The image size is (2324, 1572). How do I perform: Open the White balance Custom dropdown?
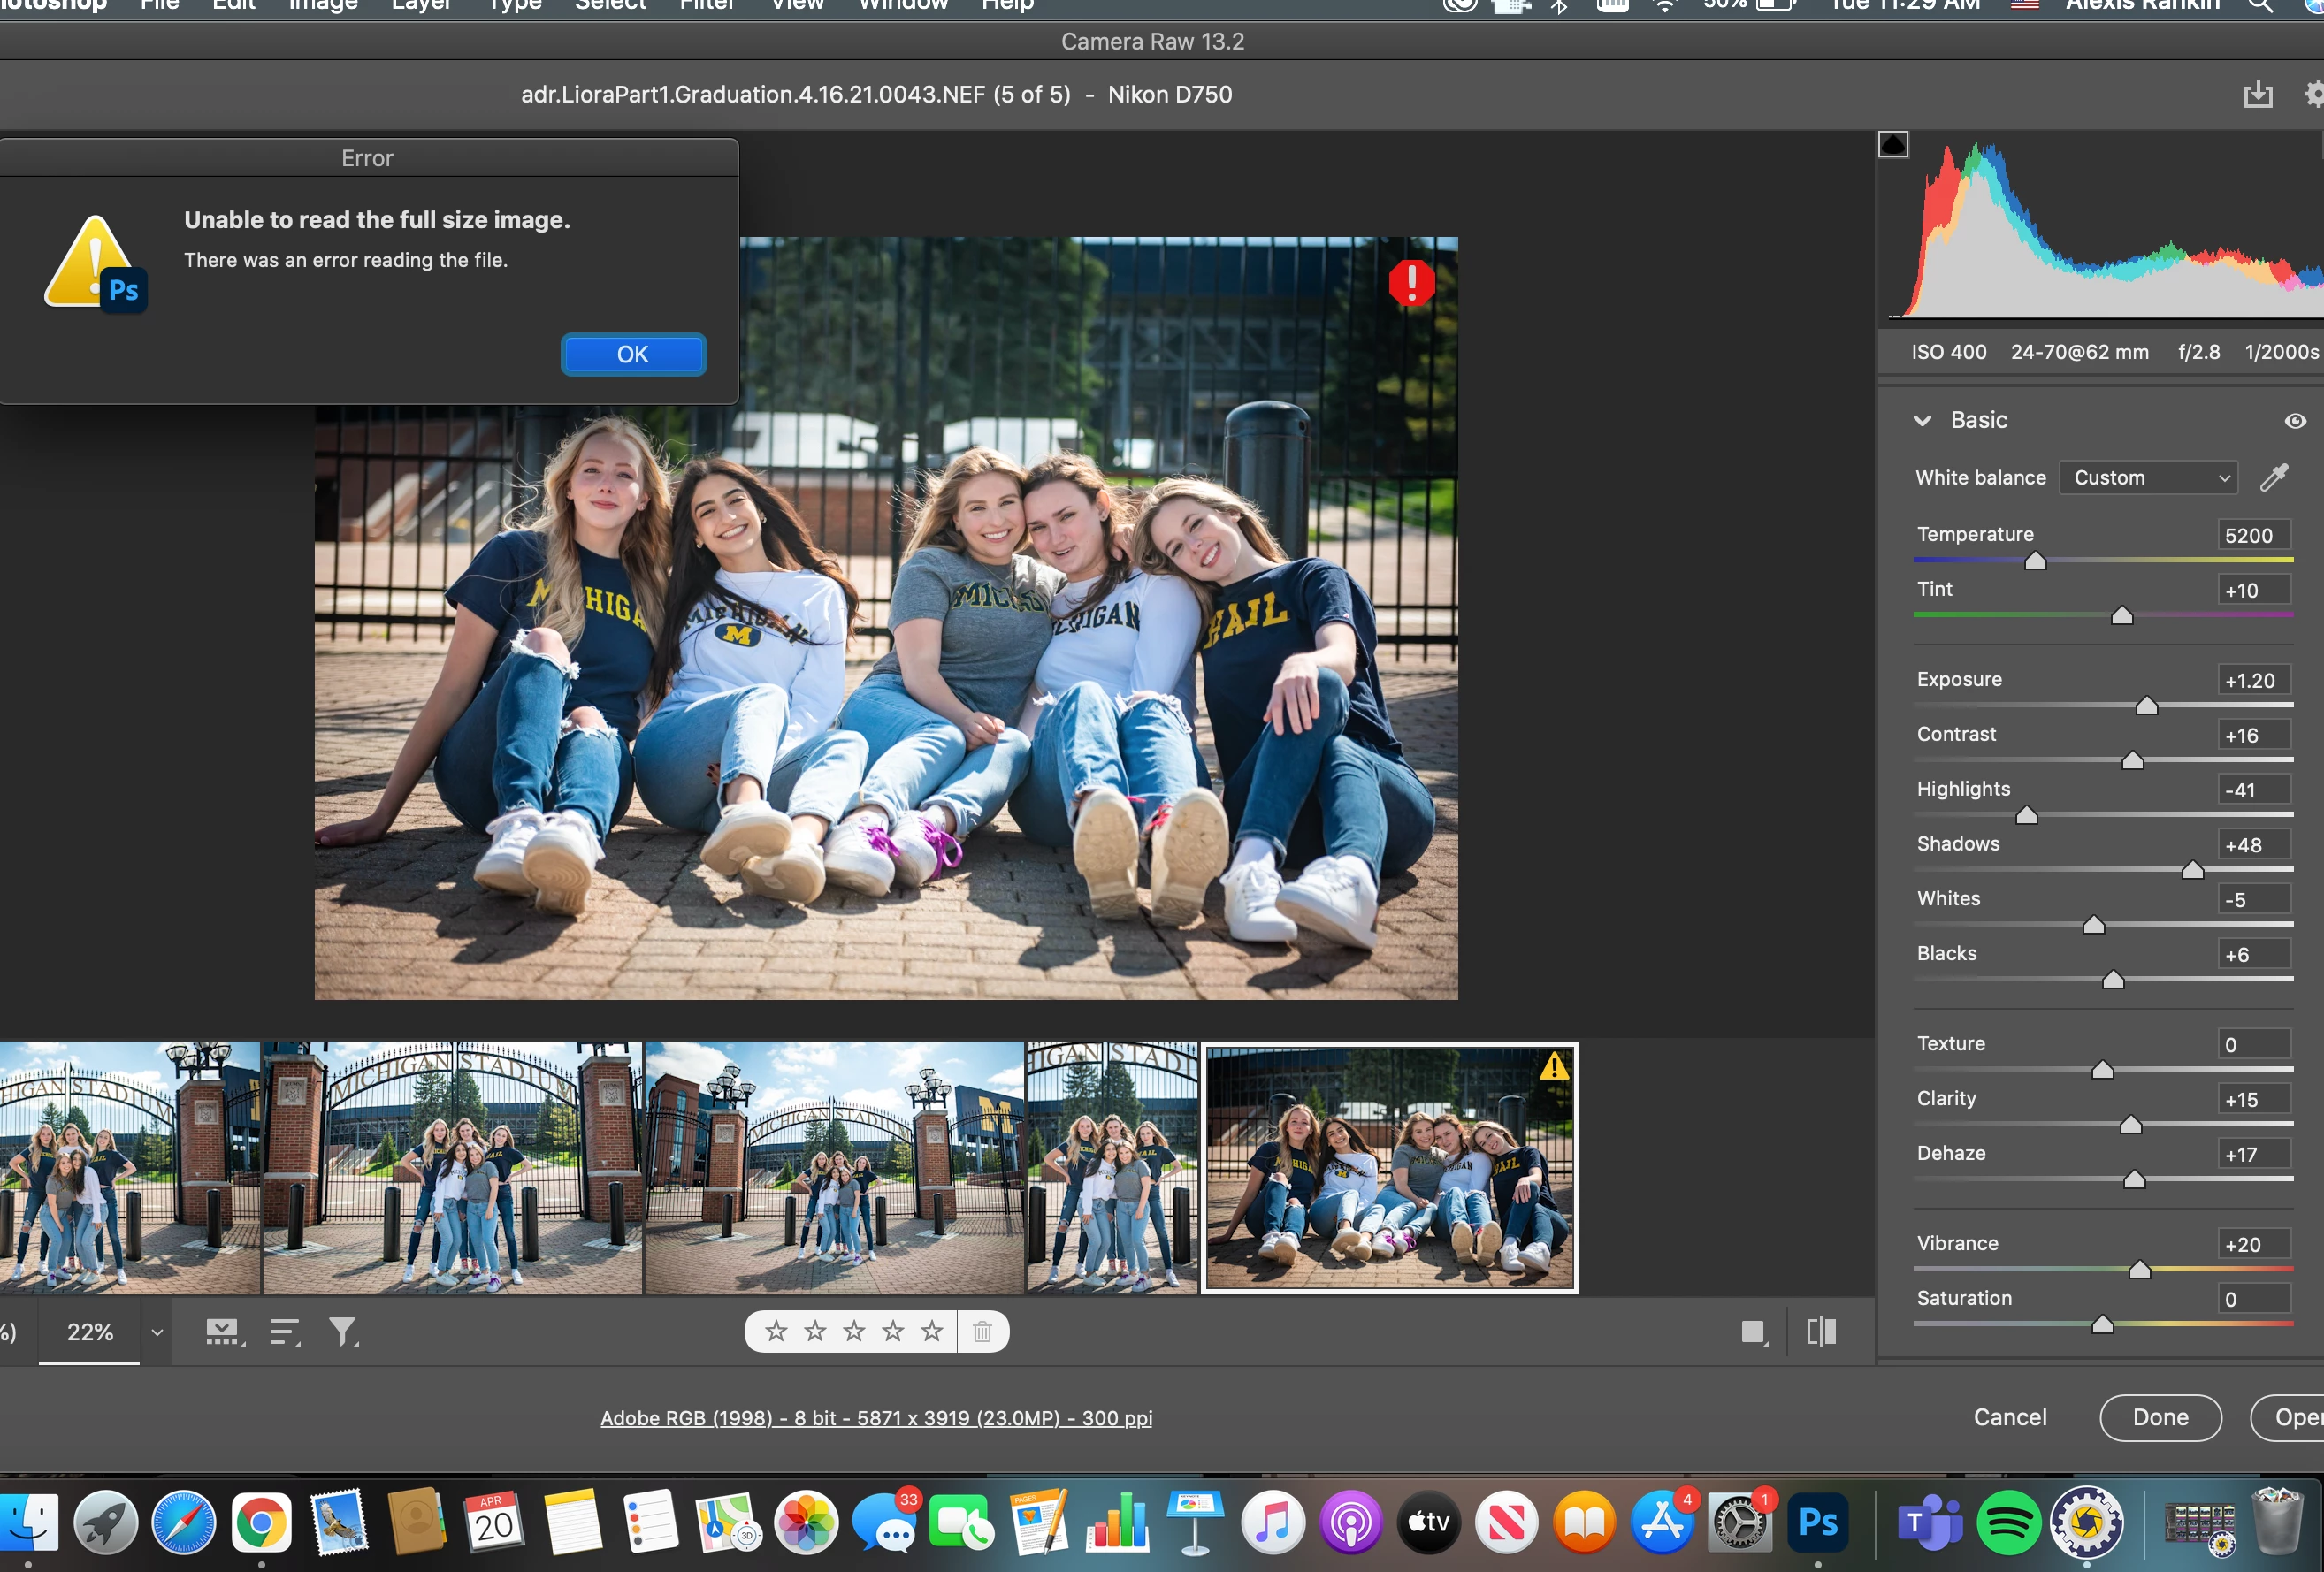(2148, 478)
